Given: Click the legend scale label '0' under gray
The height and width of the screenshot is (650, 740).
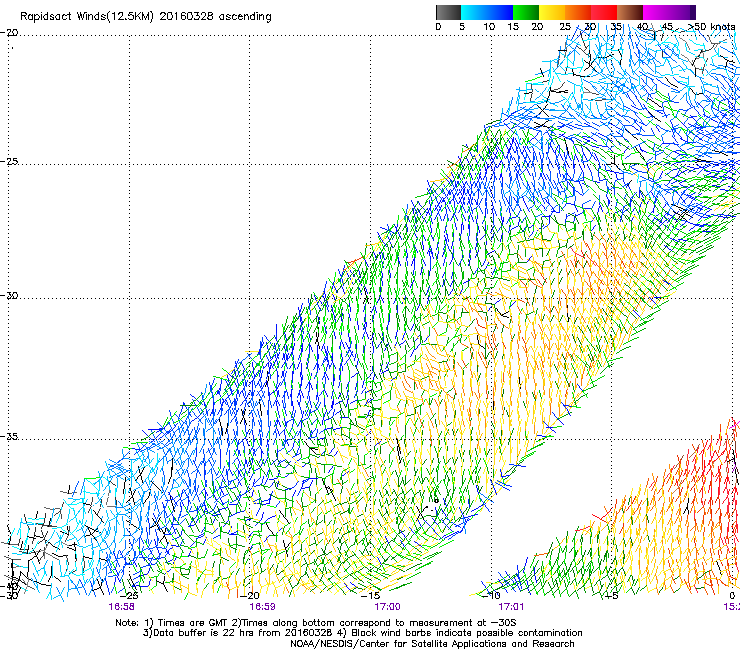Looking at the screenshot, I should point(438,27).
